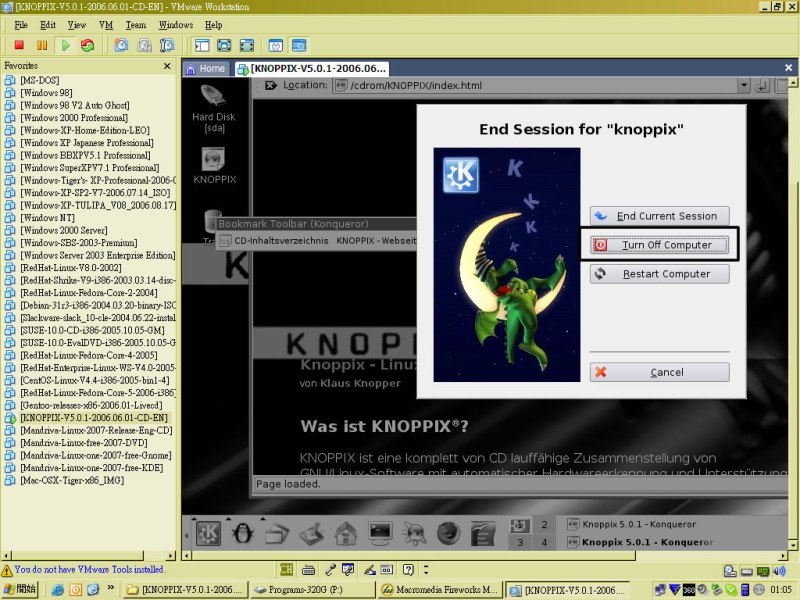Image resolution: width=800 pixels, height=600 pixels.
Task: Launch the Firefox icon in KDE panel
Action: point(449,533)
